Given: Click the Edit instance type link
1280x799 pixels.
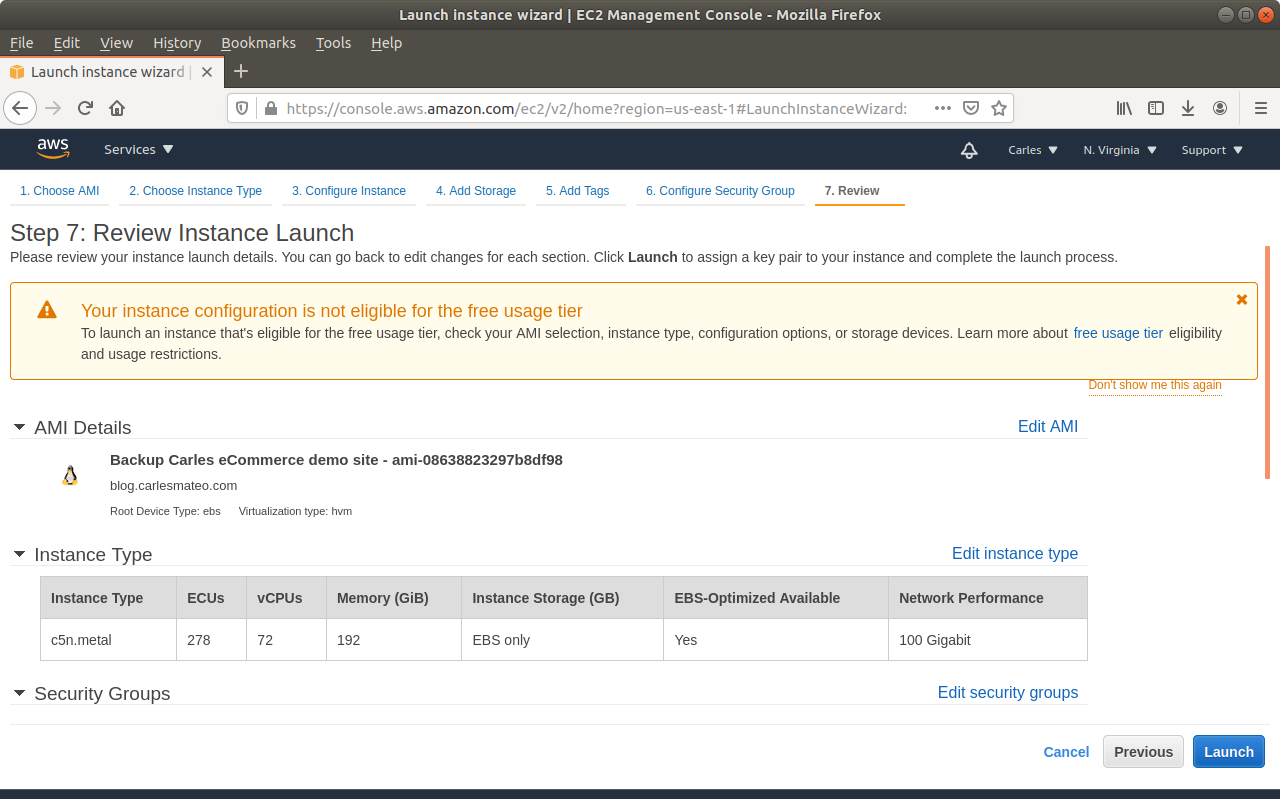Looking at the screenshot, I should 1014,554.
